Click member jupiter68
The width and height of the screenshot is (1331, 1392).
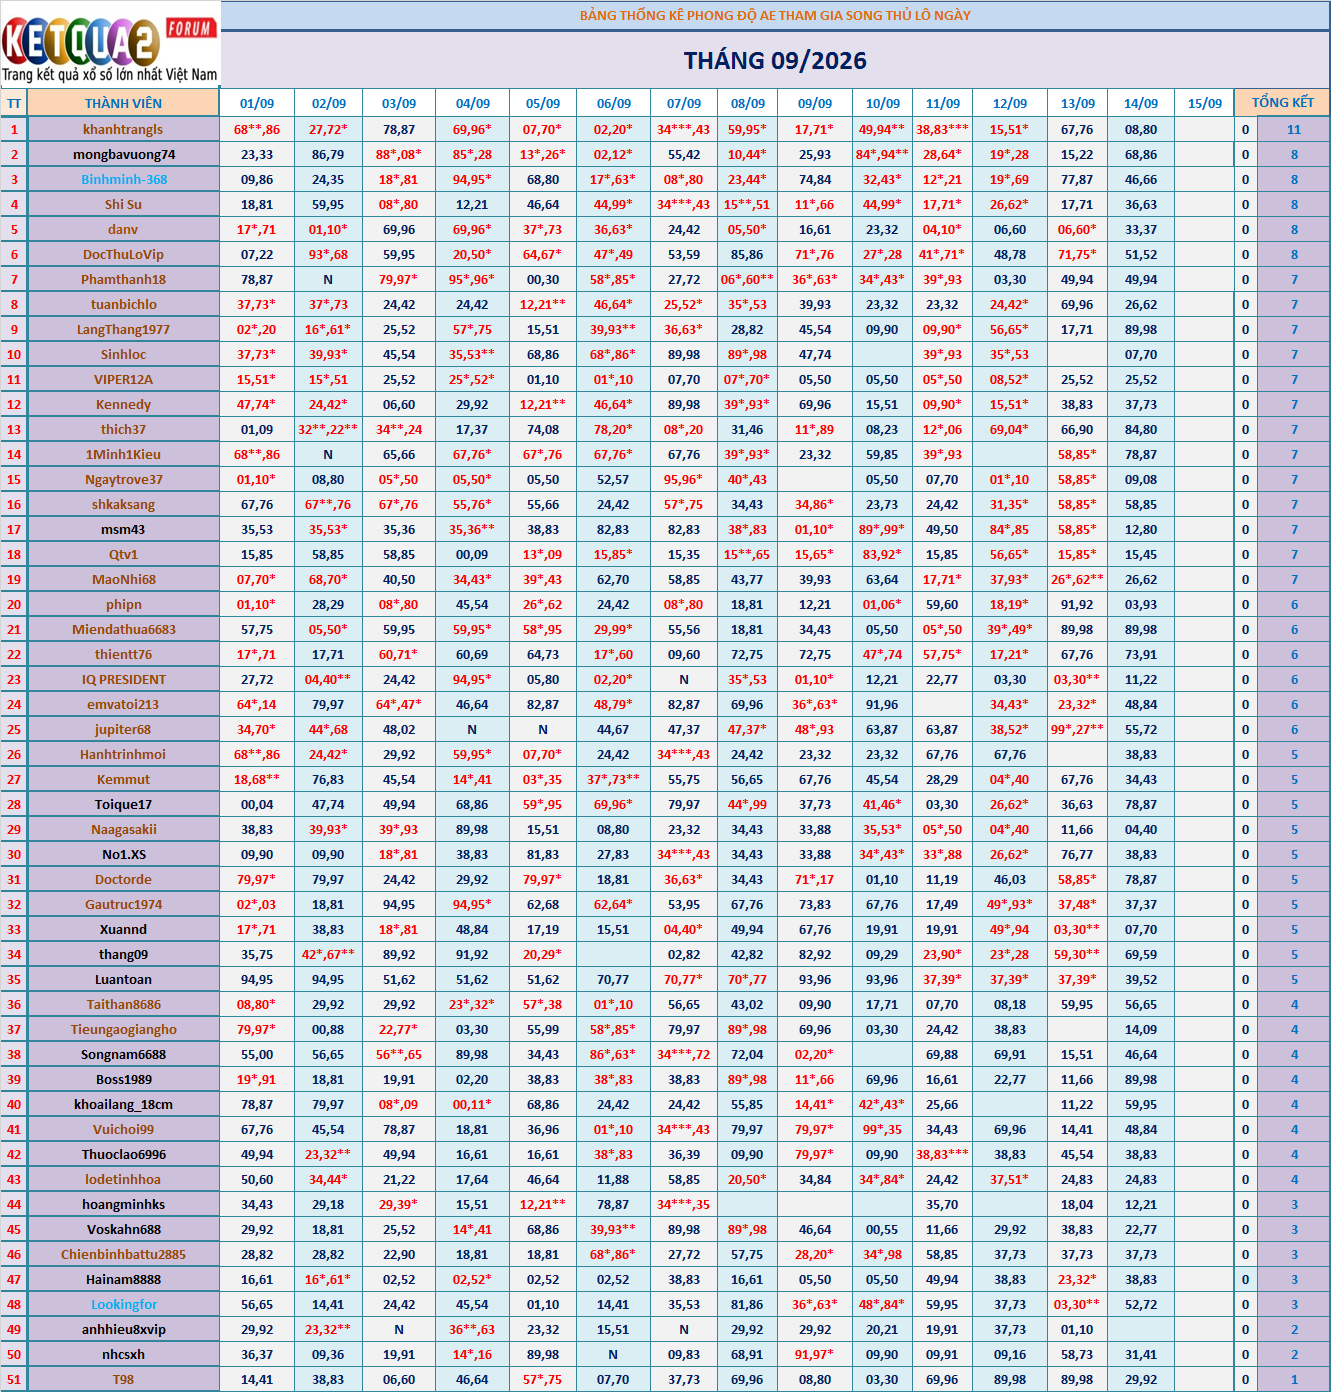[123, 729]
